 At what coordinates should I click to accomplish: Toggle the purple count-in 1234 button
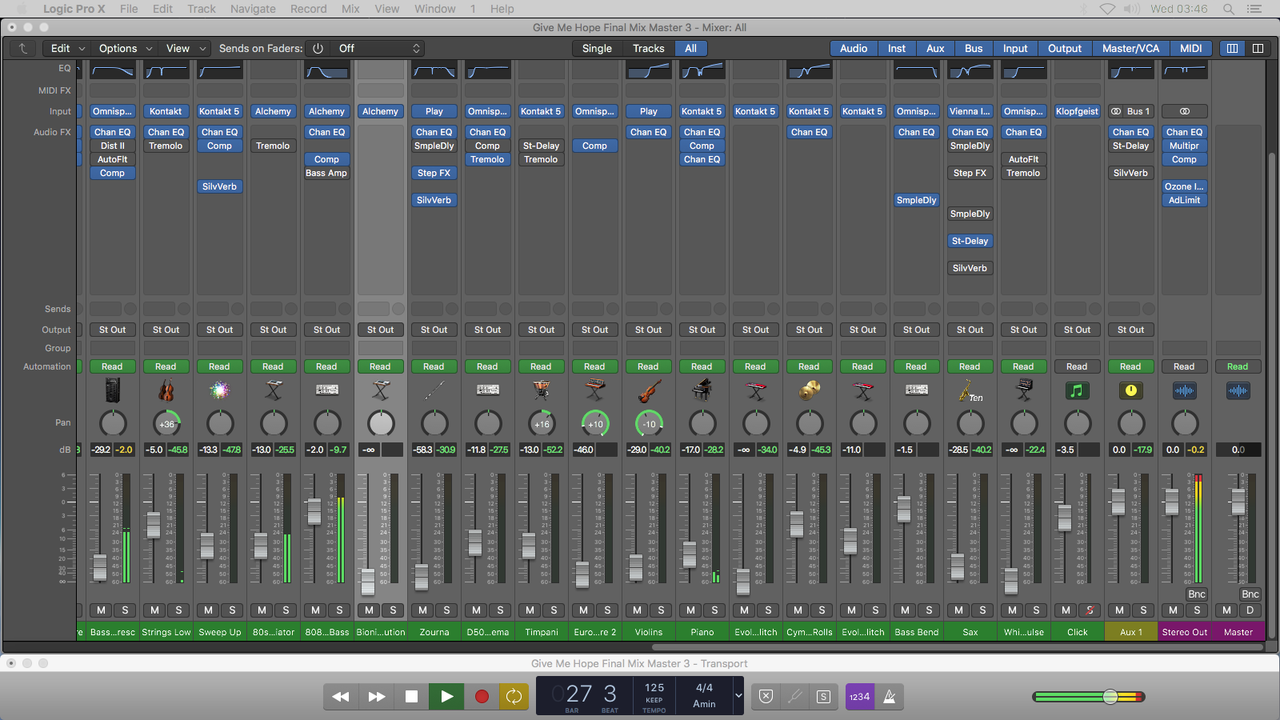coord(860,697)
